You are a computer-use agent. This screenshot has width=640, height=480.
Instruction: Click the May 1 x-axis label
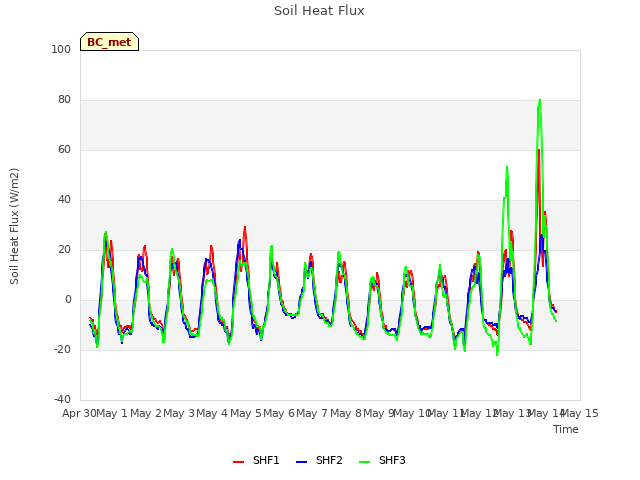point(111,413)
